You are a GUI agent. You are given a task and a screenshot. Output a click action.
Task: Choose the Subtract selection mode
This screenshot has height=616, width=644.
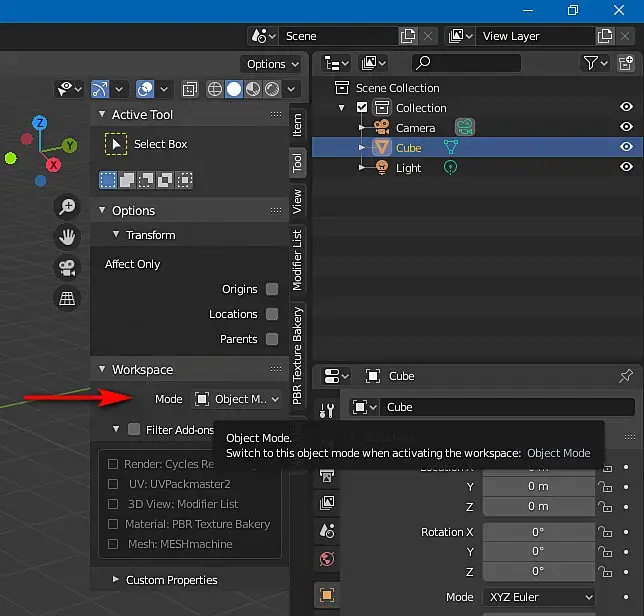pyautogui.click(x=146, y=180)
